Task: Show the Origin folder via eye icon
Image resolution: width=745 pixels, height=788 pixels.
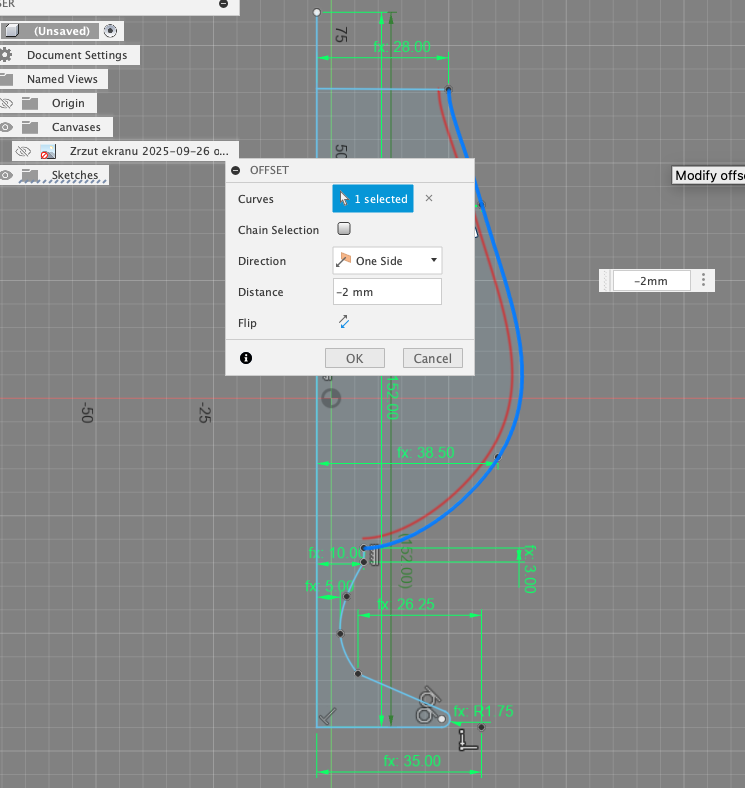Action: (7, 103)
